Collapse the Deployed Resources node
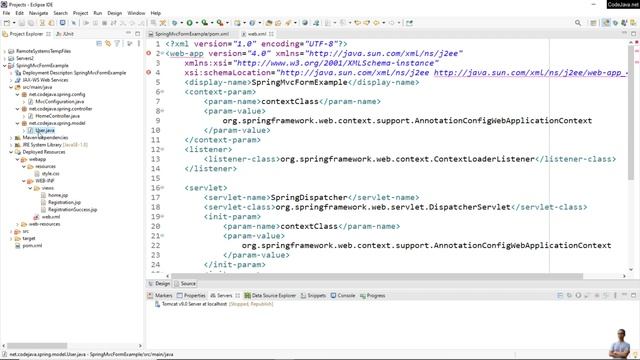This screenshot has width=640, height=360. click(11, 152)
